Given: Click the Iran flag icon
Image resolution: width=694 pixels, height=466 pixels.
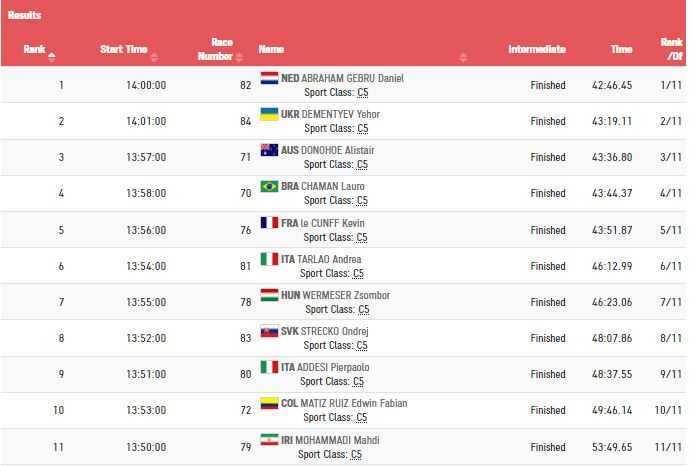Looking at the screenshot, I should (x=269, y=440).
